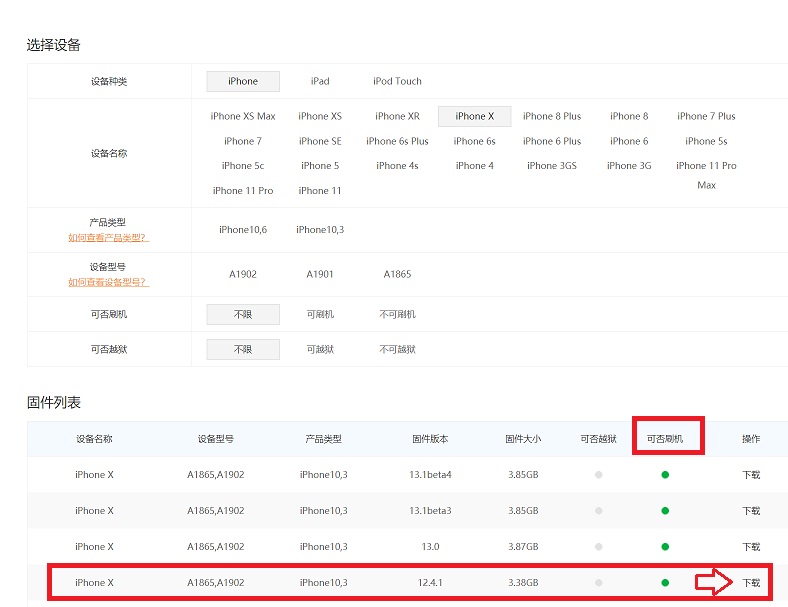Download firmware version 13.0
This screenshot has width=788, height=607.
pos(750,547)
